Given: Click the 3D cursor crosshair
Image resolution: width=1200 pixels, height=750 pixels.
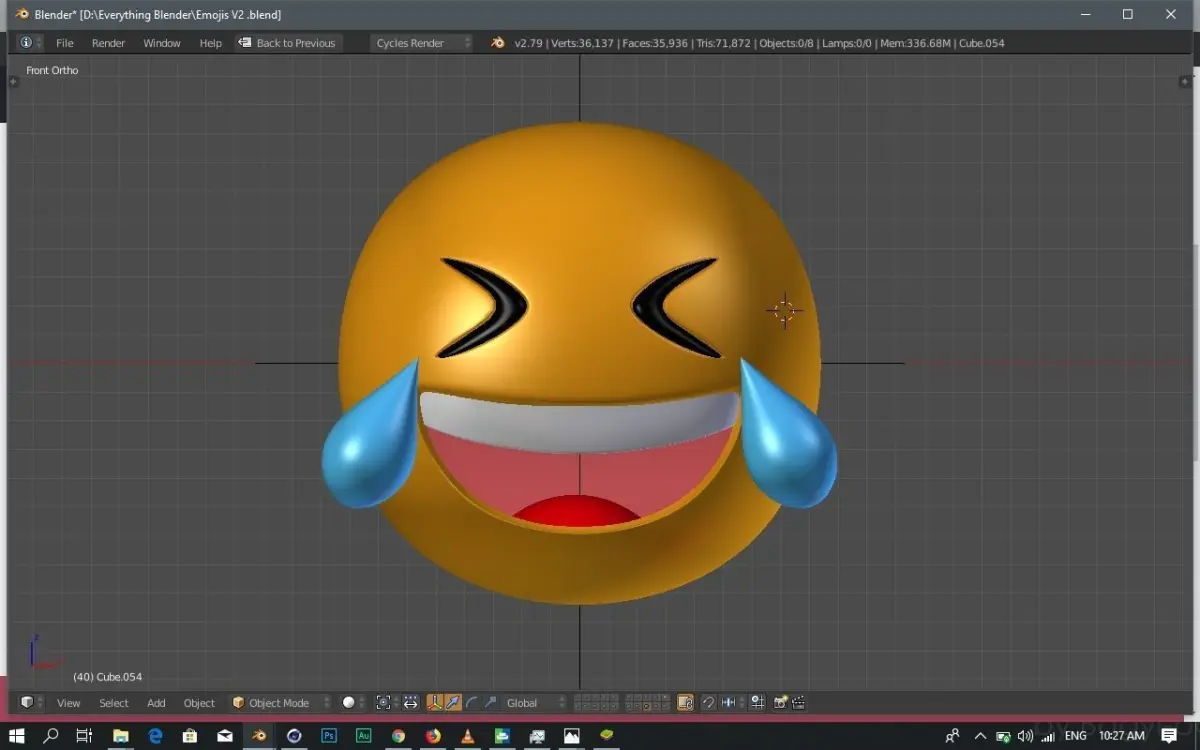Looking at the screenshot, I should (x=784, y=310).
